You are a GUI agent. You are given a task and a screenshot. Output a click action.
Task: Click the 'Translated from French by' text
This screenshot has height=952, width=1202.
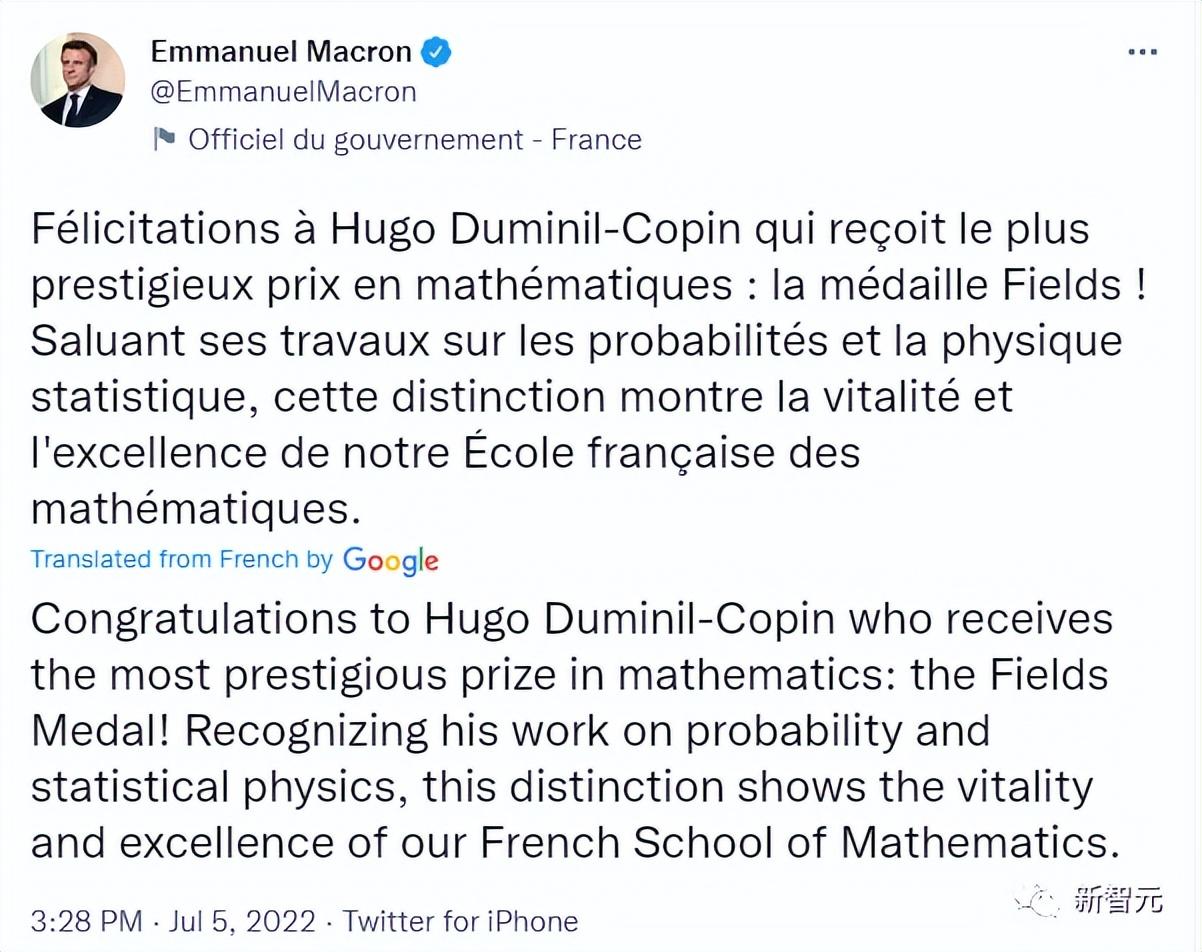coord(181,559)
